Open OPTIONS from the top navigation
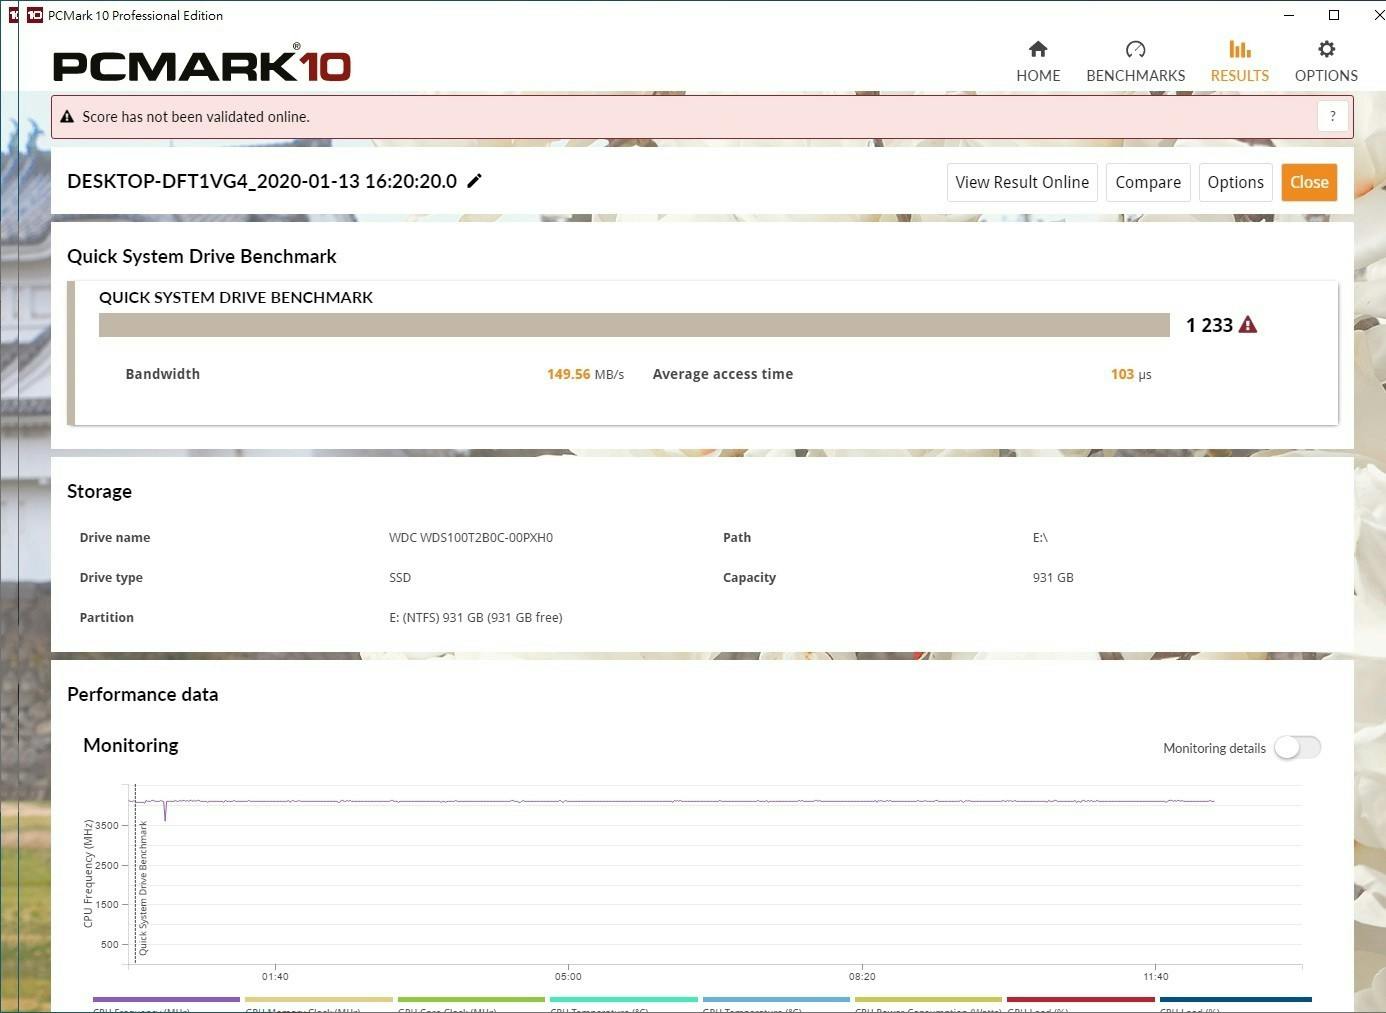Image resolution: width=1386 pixels, height=1013 pixels. tap(1326, 62)
